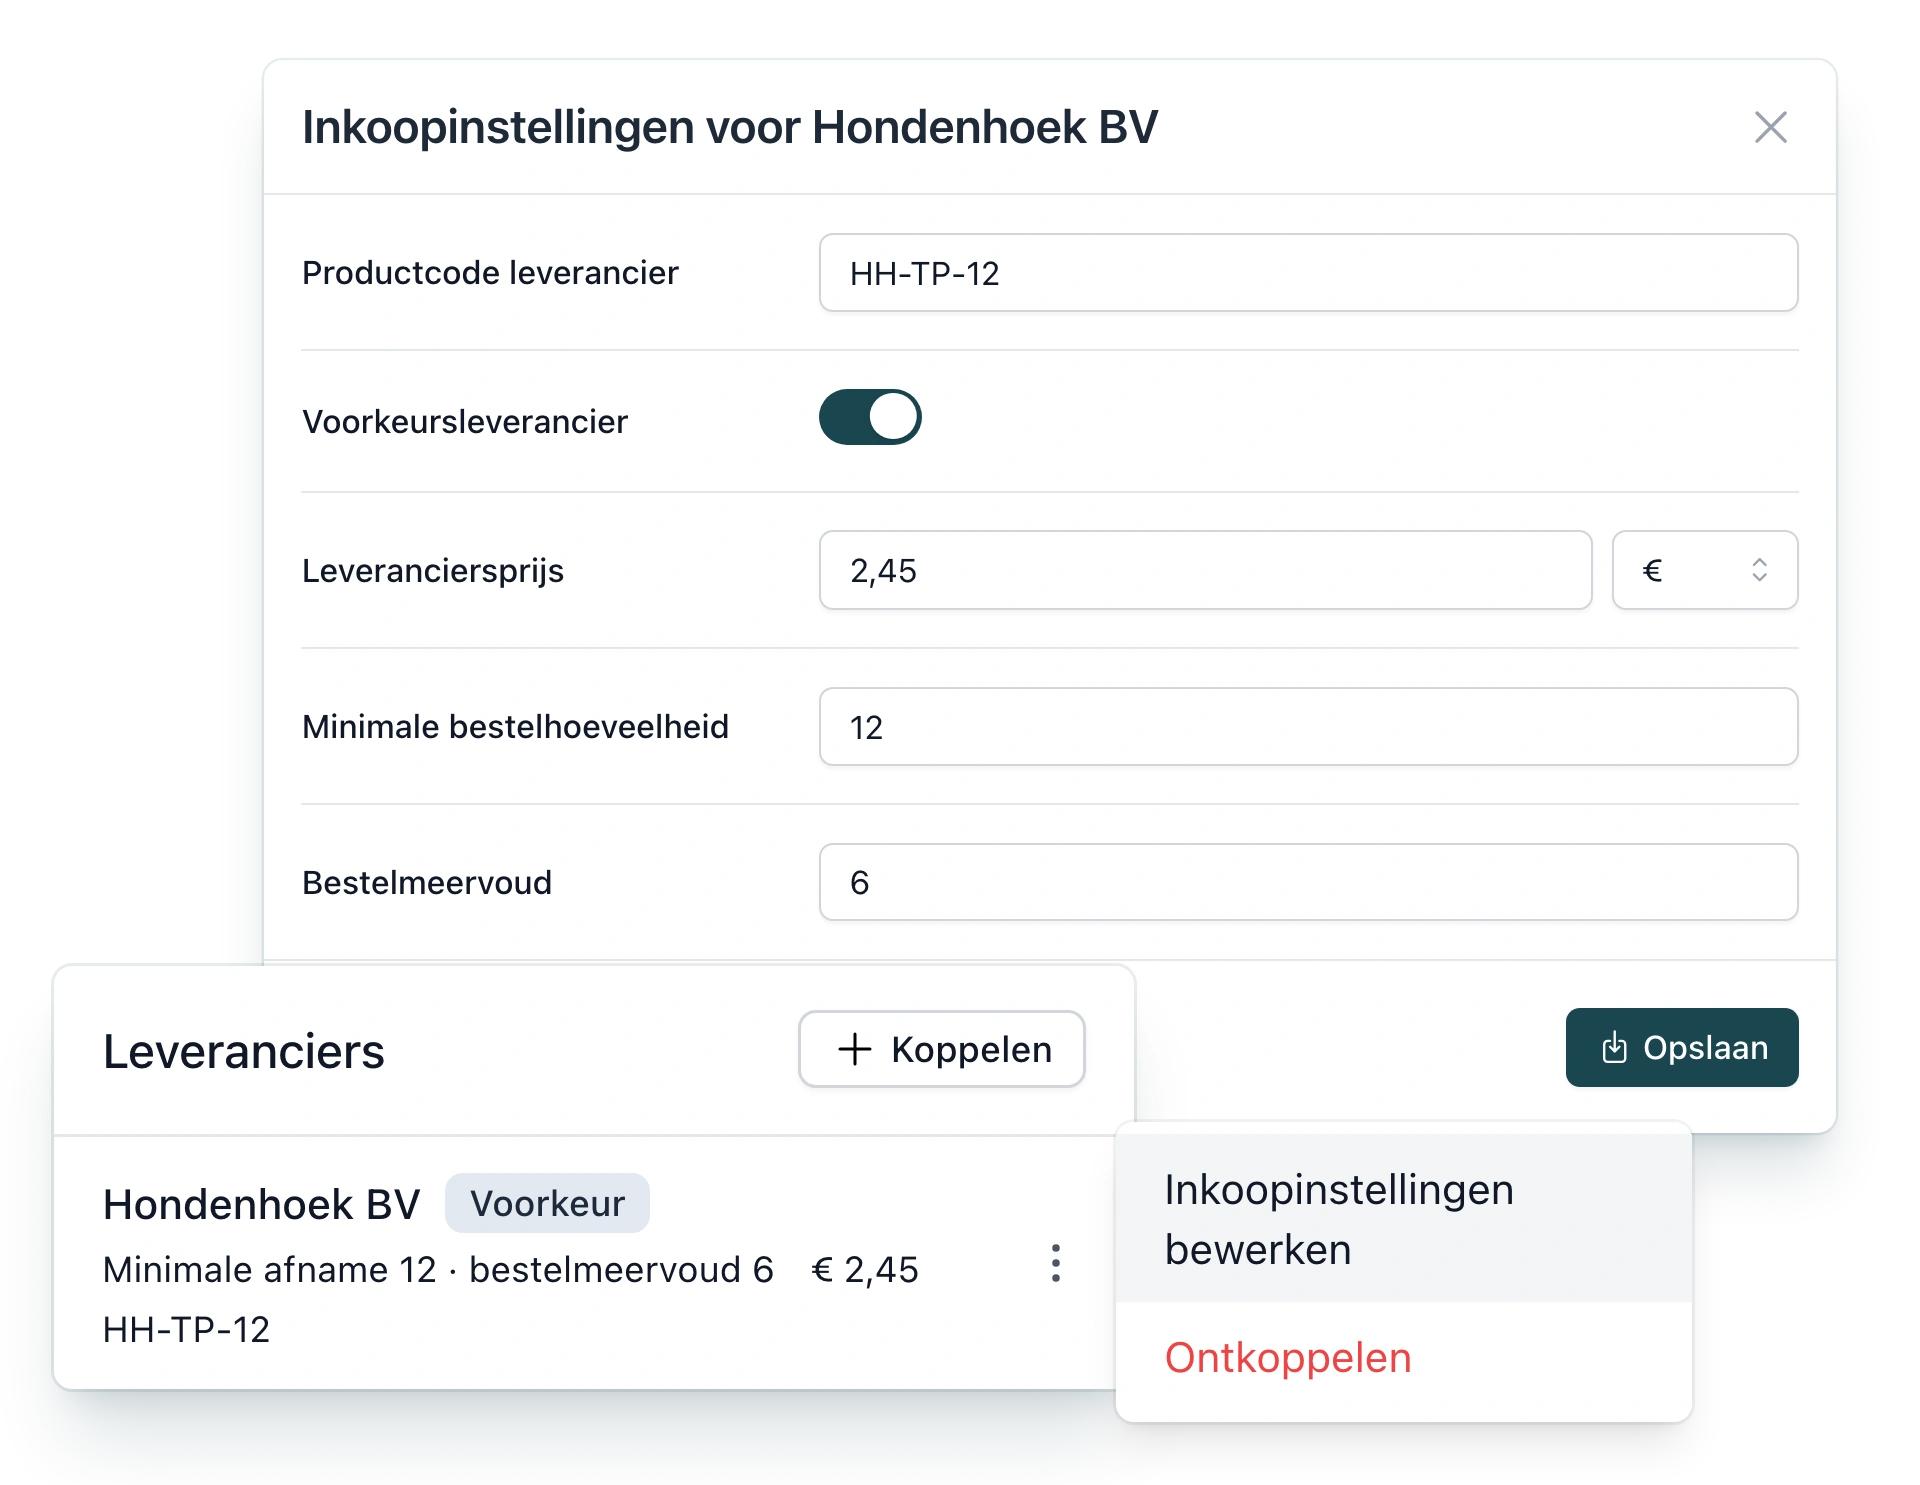The height and width of the screenshot is (1485, 1920).
Task: Click the HH-TP-12 code under Hondenhoek BV
Action: pyautogui.click(x=187, y=1329)
